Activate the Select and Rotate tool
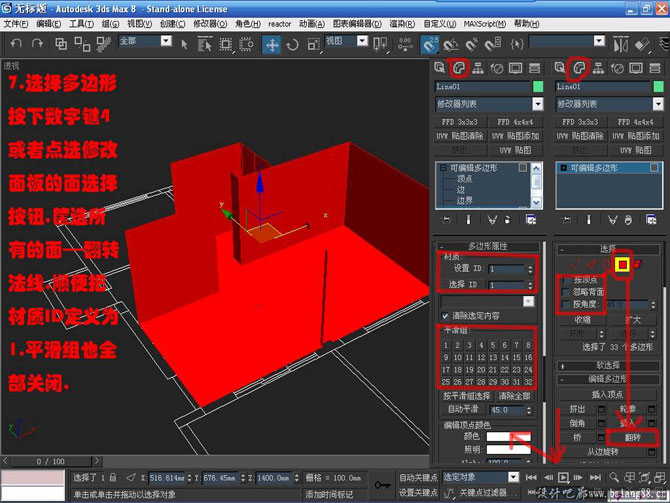Image resolution: width=670 pixels, height=503 pixels. tap(293, 44)
